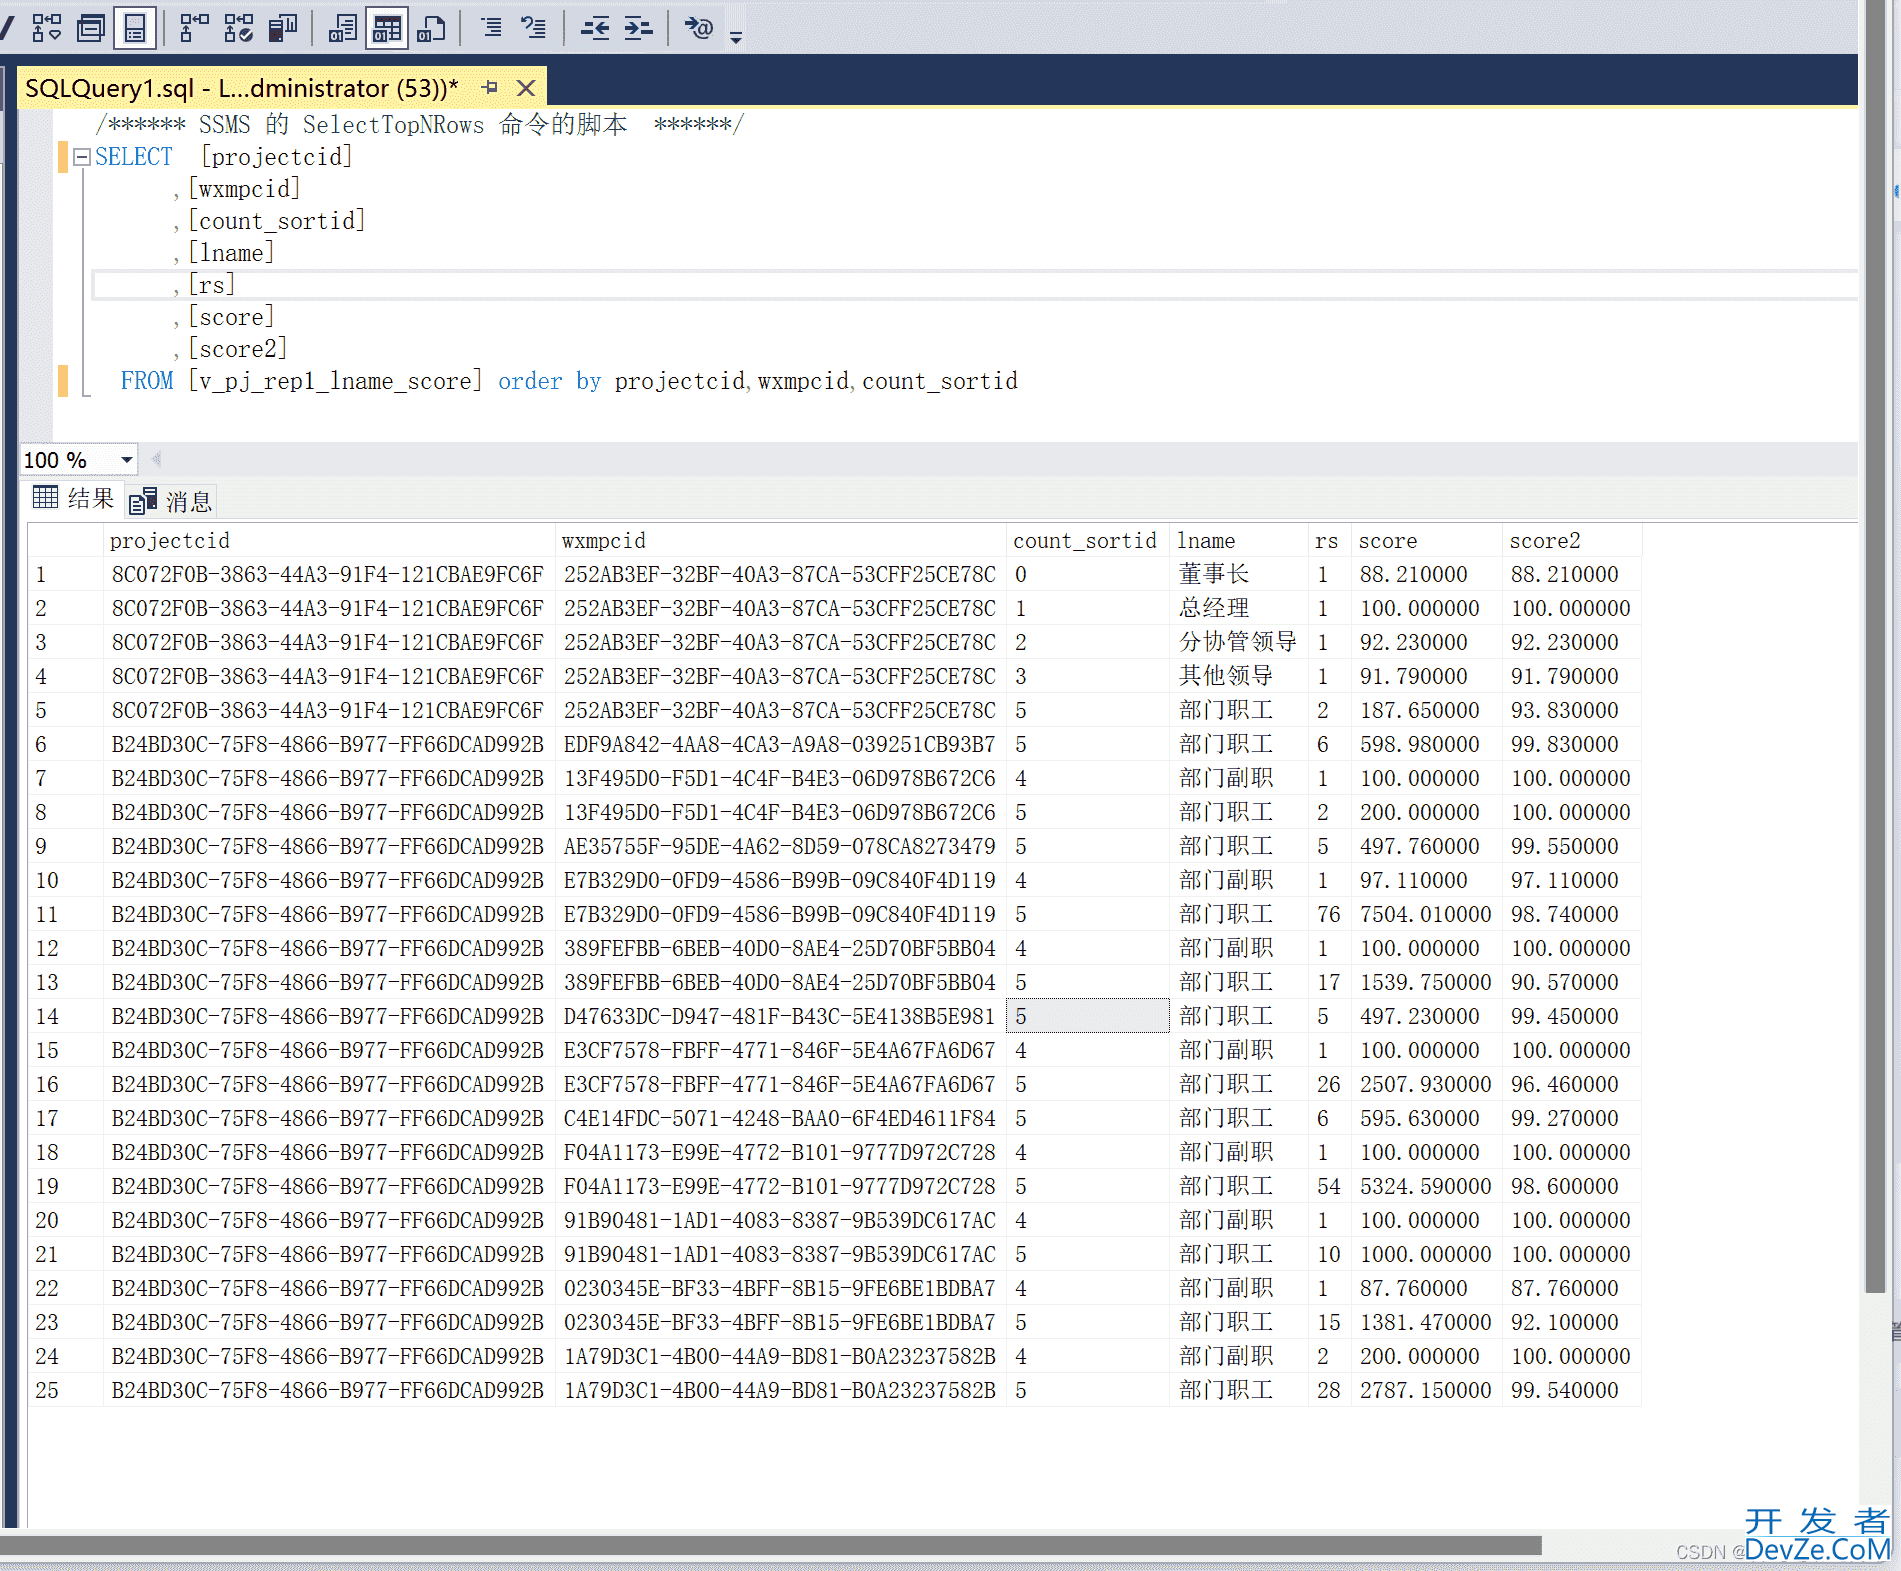This screenshot has height=1571, width=1901.
Task: Toggle Include Actual Execution Plan
Action: [194, 28]
